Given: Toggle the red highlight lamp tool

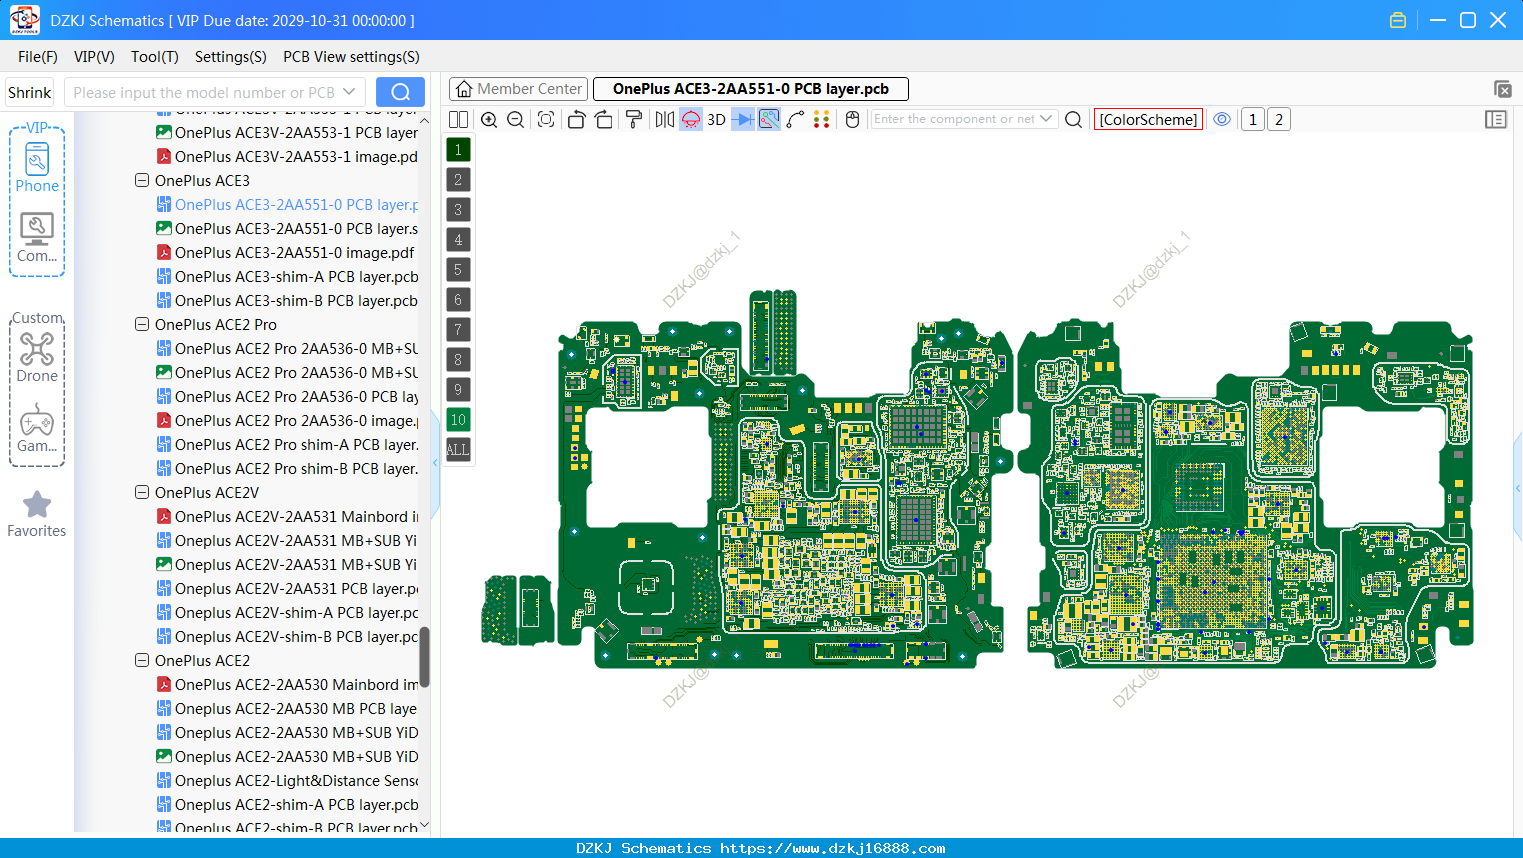Looking at the screenshot, I should (691, 120).
